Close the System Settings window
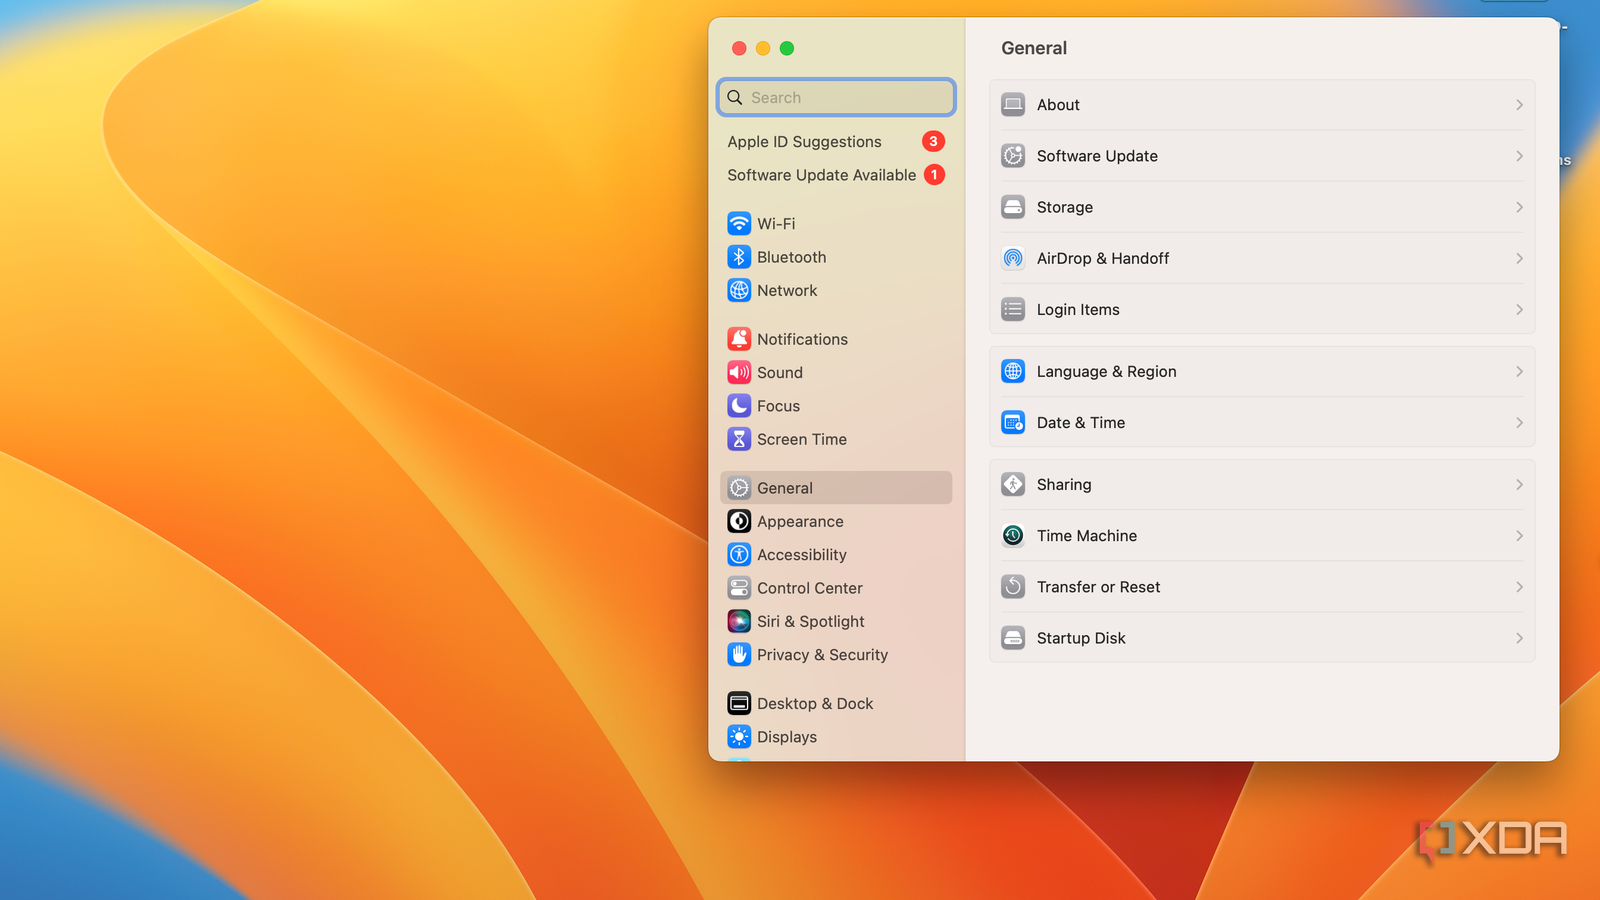This screenshot has width=1600, height=900. (739, 48)
